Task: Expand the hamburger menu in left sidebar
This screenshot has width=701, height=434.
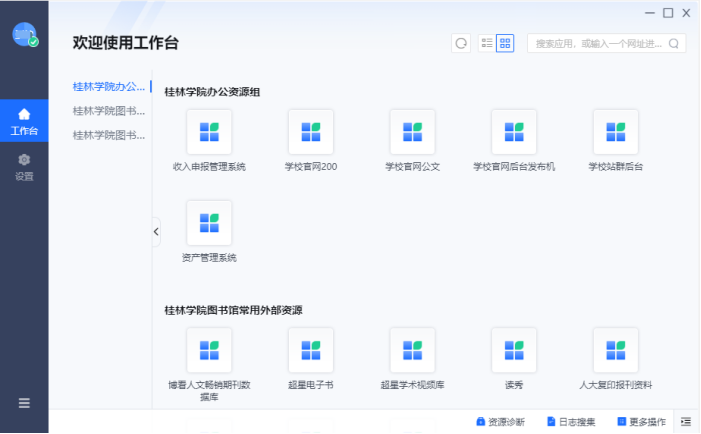Action: tap(24, 403)
